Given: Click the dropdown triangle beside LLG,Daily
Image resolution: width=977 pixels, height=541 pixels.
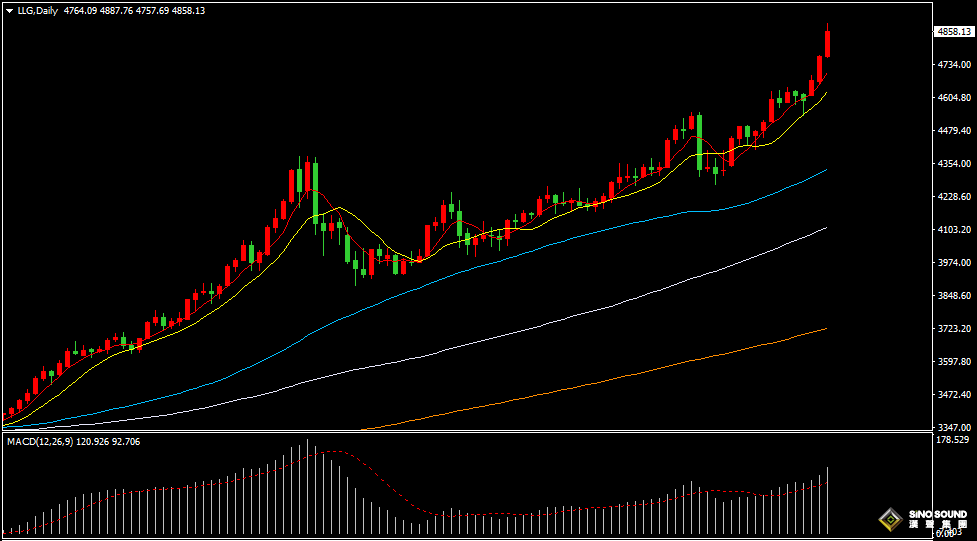Looking at the screenshot, I should (x=9, y=10).
